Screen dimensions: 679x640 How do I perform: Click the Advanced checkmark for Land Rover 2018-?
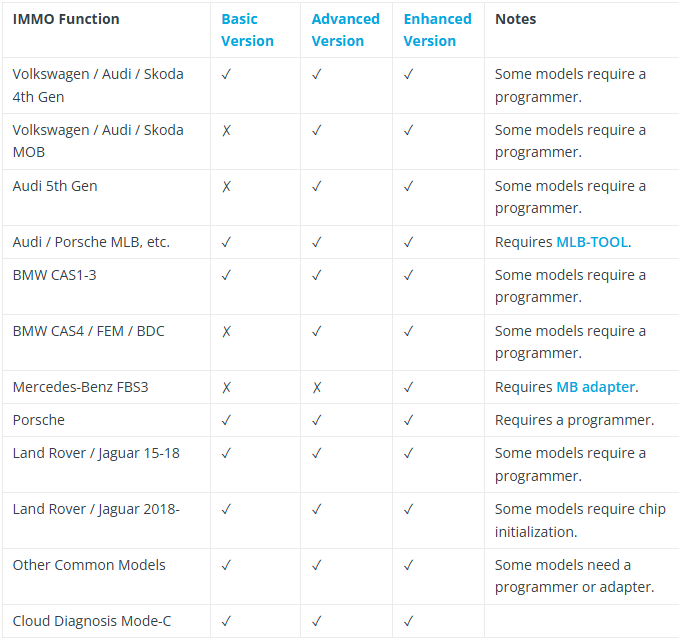(317, 509)
